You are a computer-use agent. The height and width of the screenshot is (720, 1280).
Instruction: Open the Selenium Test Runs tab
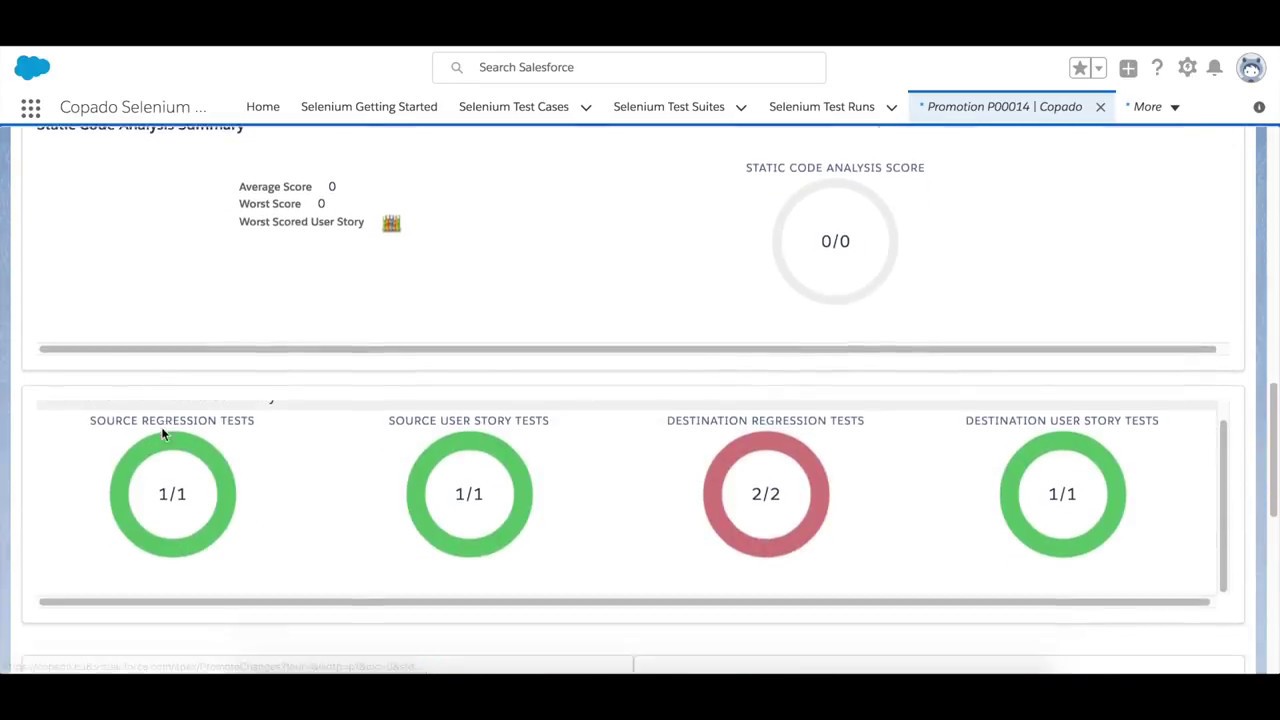tap(822, 106)
